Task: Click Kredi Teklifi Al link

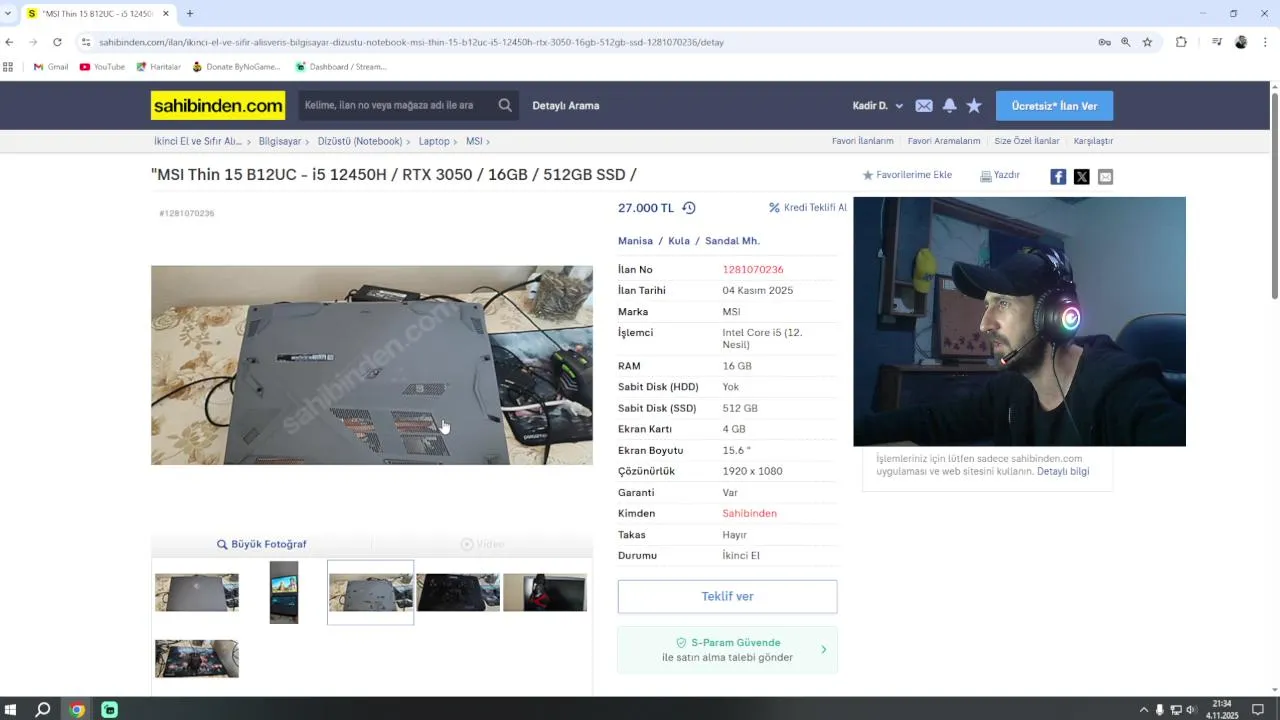Action: pos(807,208)
